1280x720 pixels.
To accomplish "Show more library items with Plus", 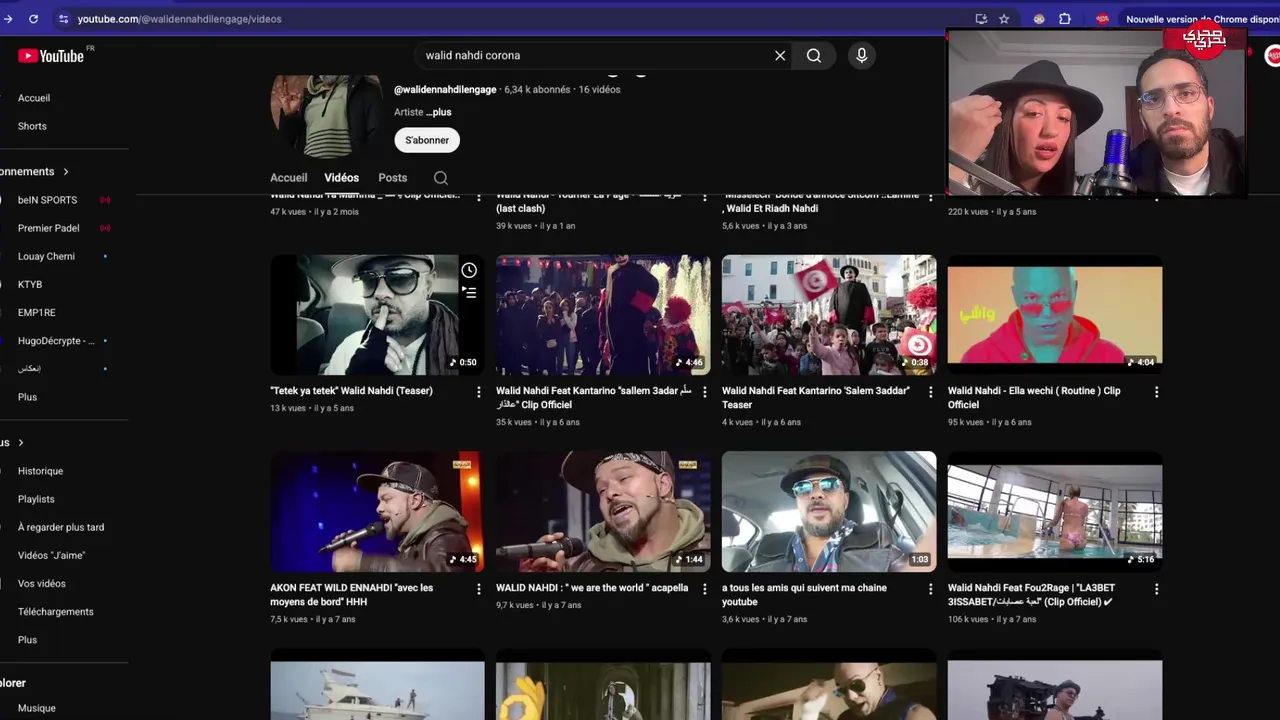I will tap(27, 640).
